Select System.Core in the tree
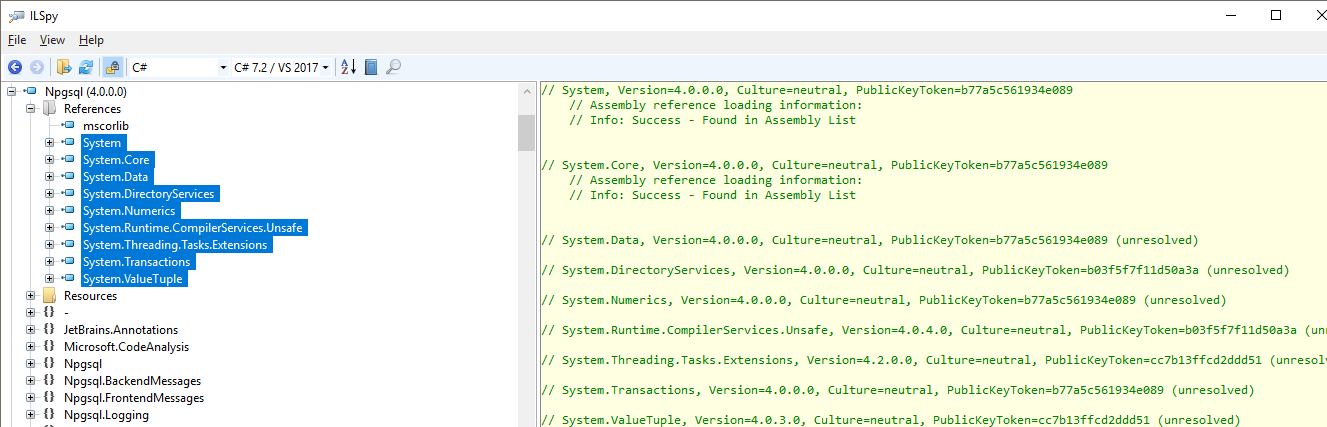The width and height of the screenshot is (1327, 427). coord(116,160)
